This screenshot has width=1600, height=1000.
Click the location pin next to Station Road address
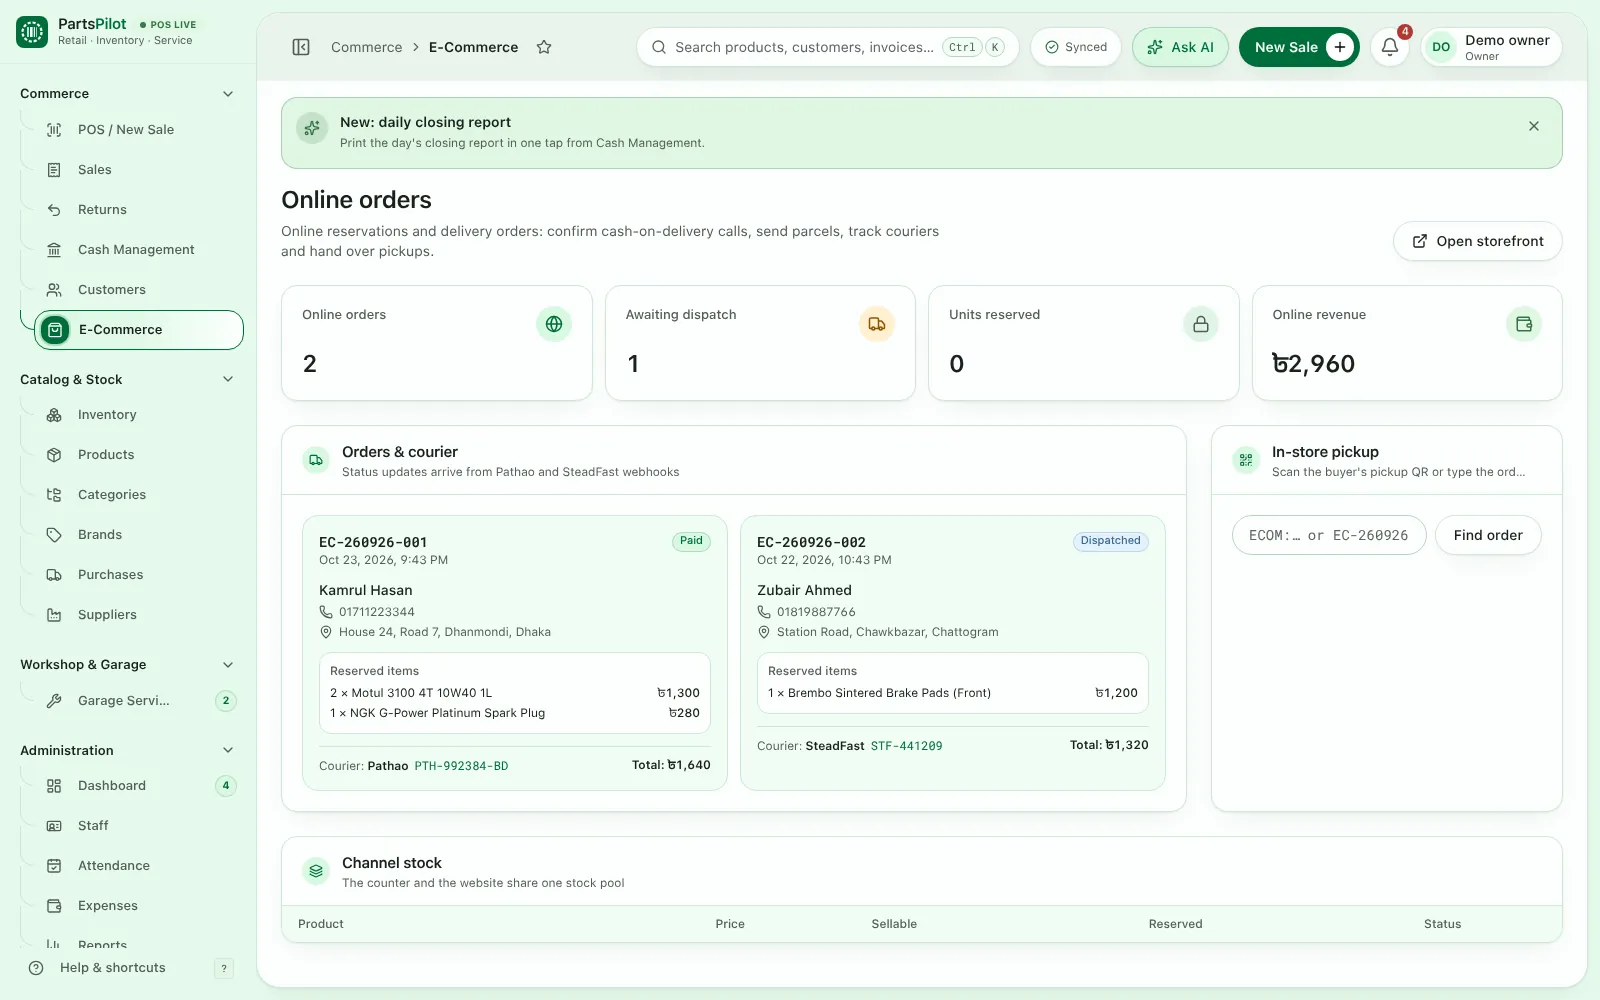(764, 632)
